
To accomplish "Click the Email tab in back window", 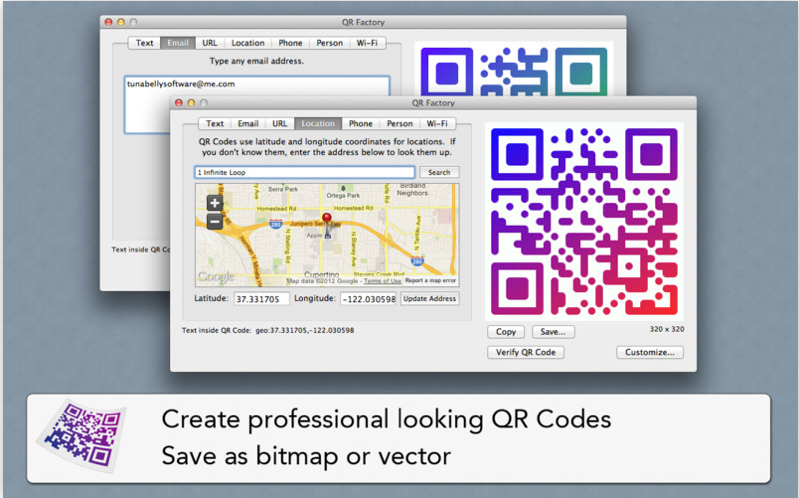I will tap(178, 43).
